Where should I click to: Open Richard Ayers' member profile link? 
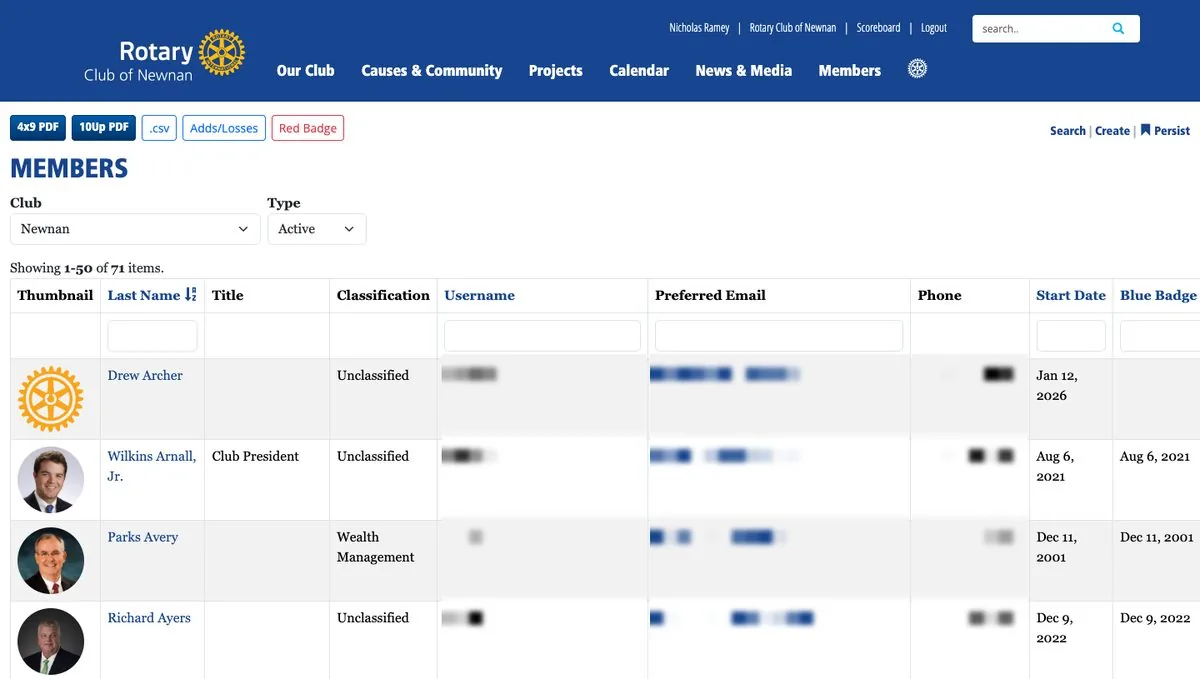click(x=149, y=618)
